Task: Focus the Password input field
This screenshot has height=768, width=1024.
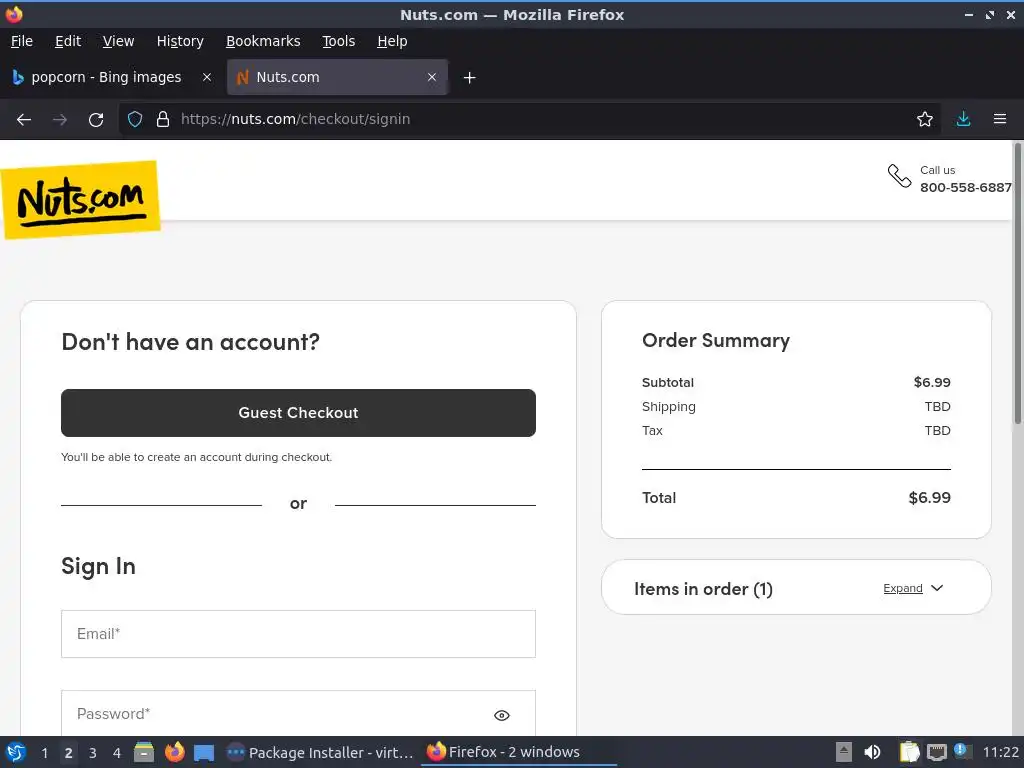Action: (x=298, y=714)
